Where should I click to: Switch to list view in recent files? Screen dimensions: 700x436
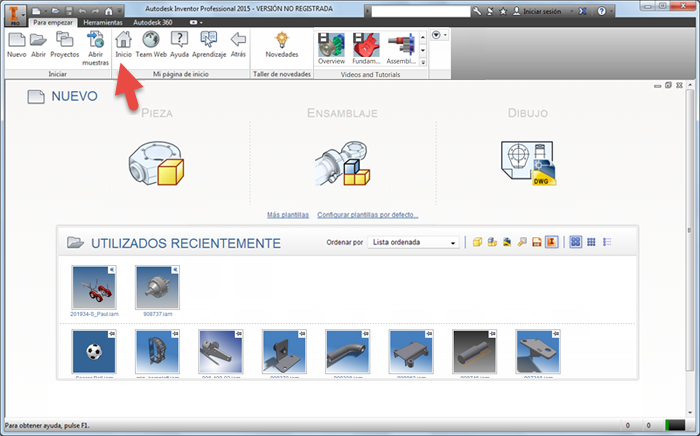click(x=607, y=242)
